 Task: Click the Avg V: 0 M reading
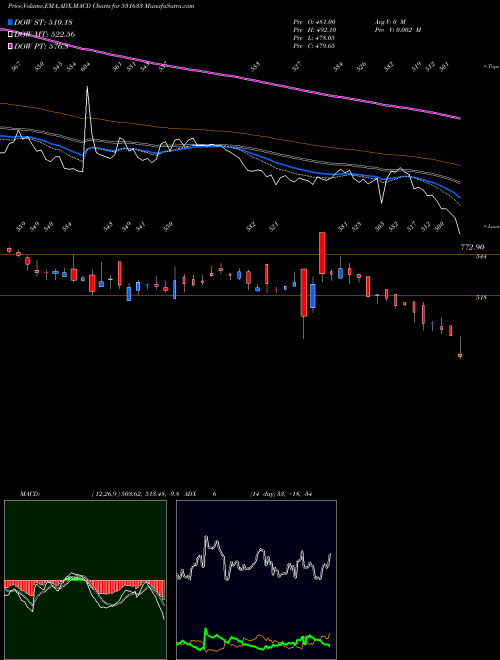[x=389, y=22]
